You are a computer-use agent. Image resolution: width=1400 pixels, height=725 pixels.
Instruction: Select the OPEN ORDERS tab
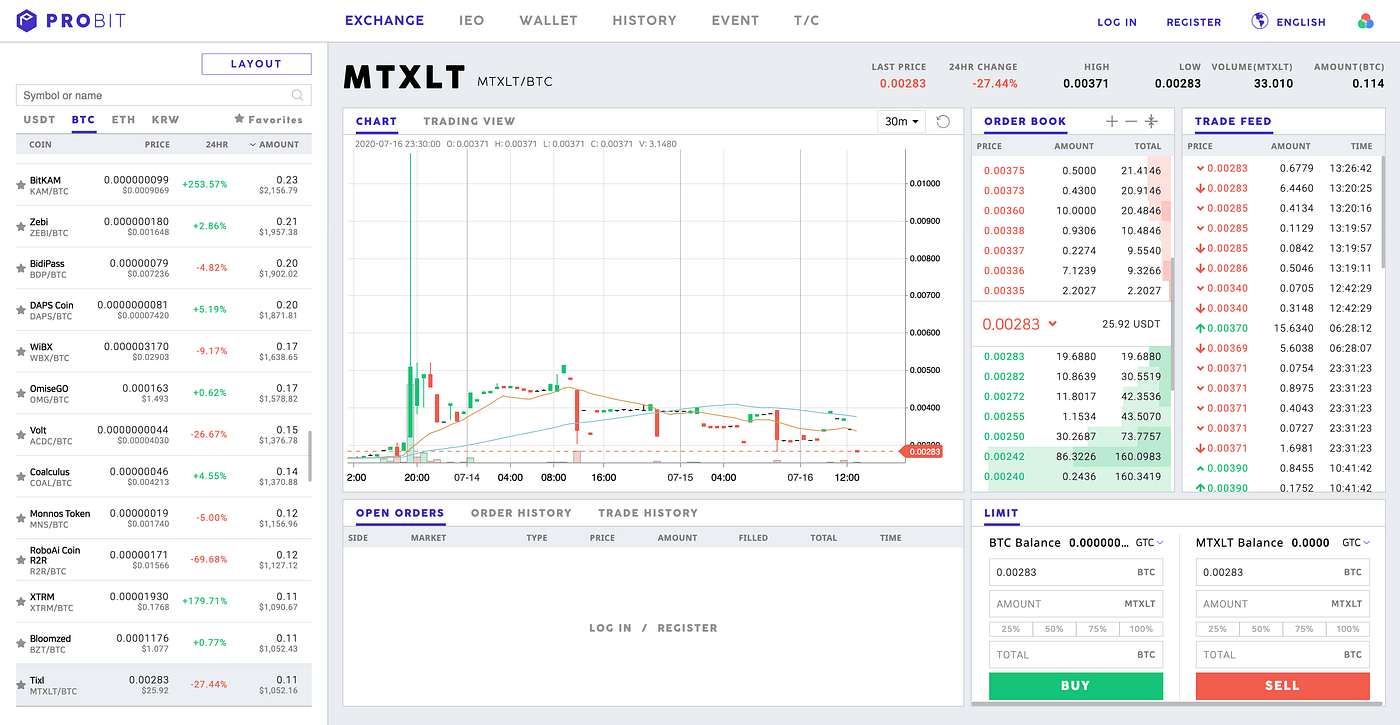[x=400, y=513]
